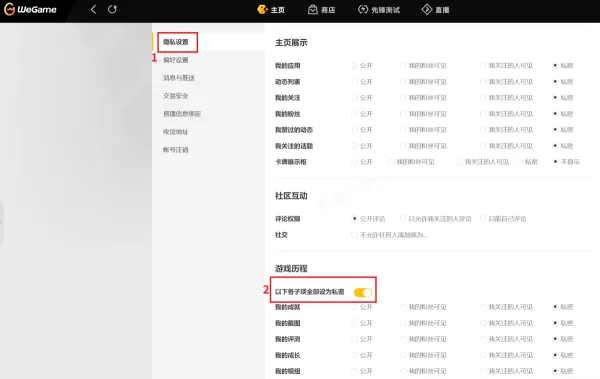The image size is (600, 379).
Task: Set 我的评测 to 公开
Action: pos(354,339)
